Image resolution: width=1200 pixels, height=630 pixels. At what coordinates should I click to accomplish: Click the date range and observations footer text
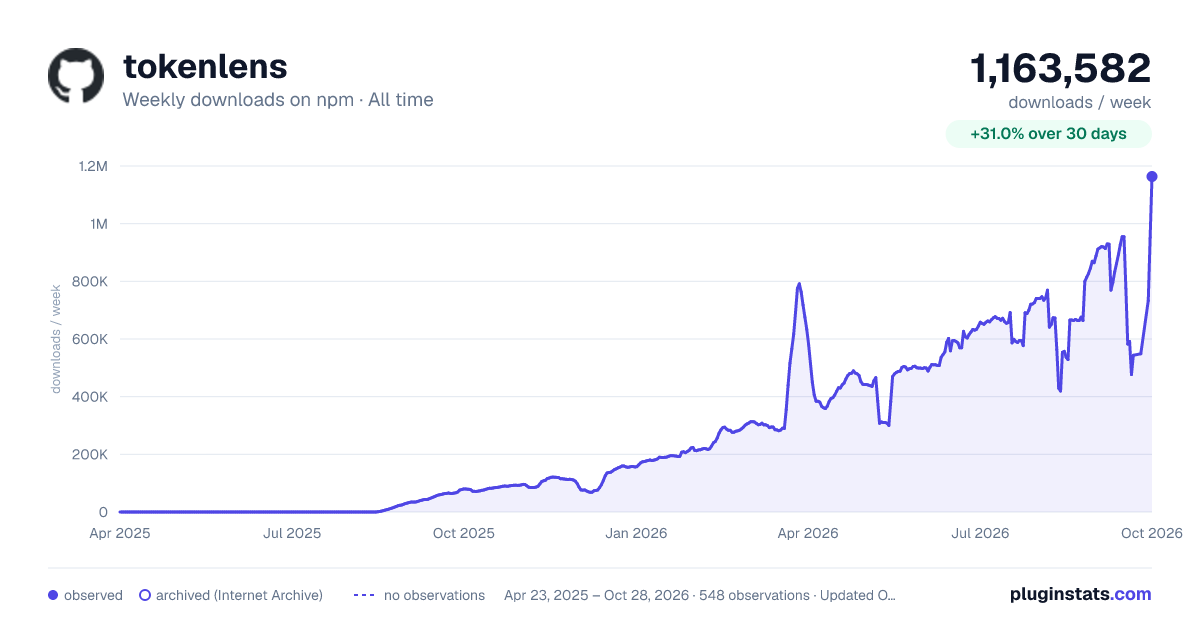[700, 595]
